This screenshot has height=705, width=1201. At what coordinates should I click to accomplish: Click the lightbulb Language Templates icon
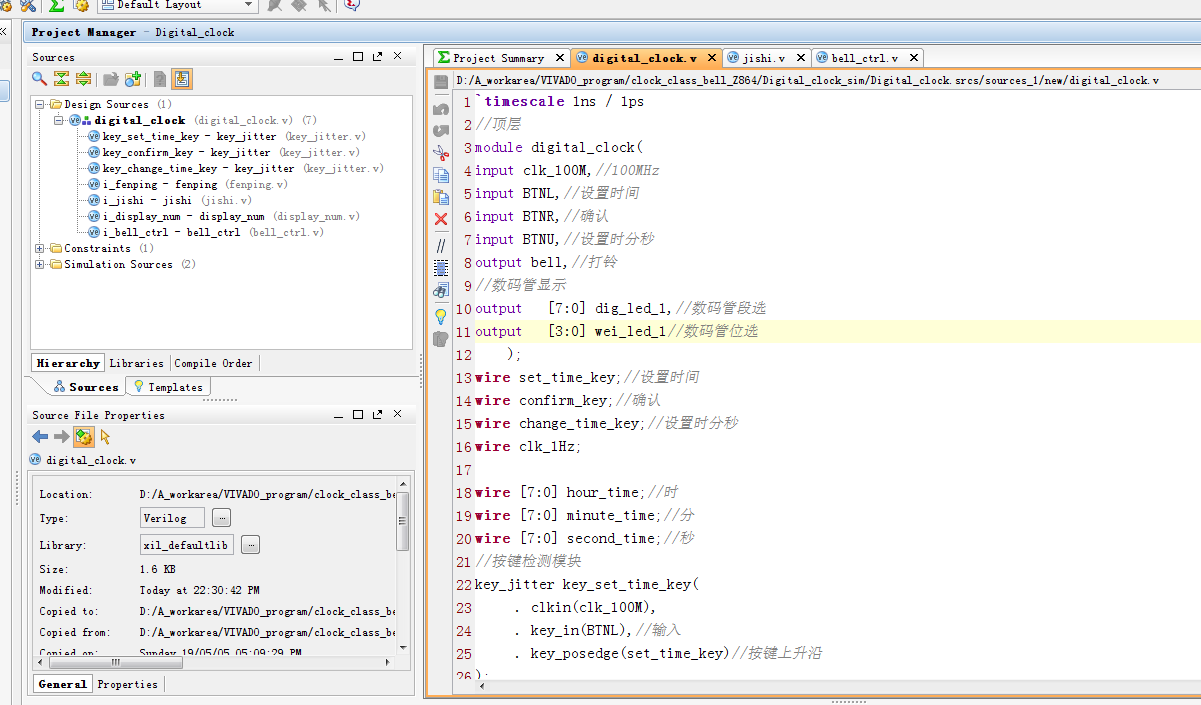(x=441, y=316)
